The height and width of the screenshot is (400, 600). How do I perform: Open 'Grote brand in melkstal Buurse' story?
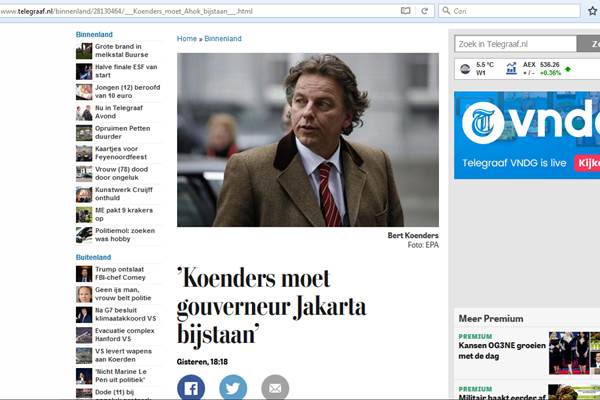click(122, 51)
